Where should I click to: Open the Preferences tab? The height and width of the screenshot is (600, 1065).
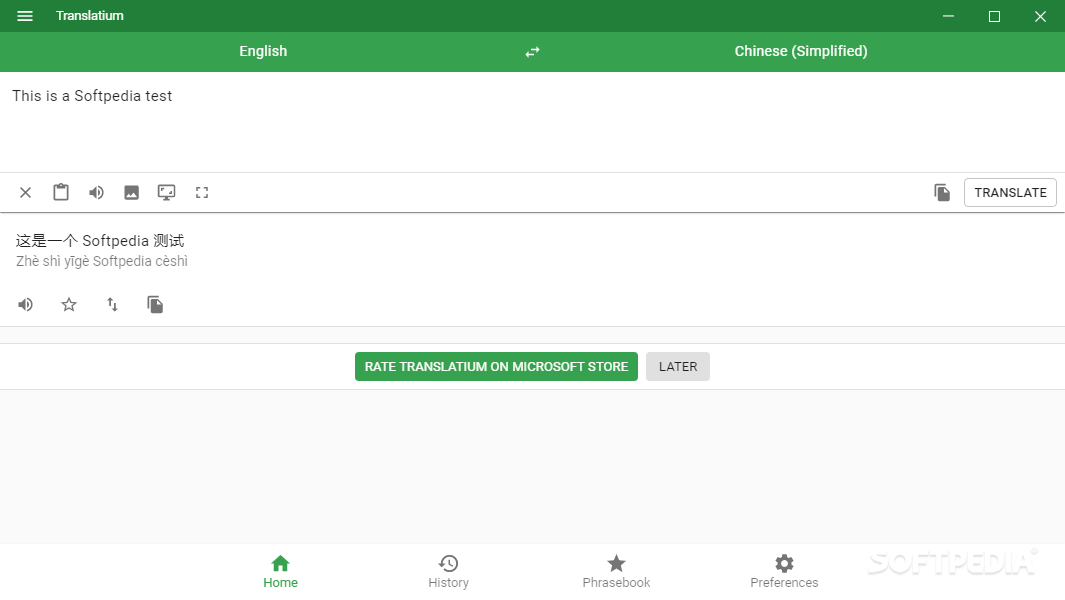784,572
